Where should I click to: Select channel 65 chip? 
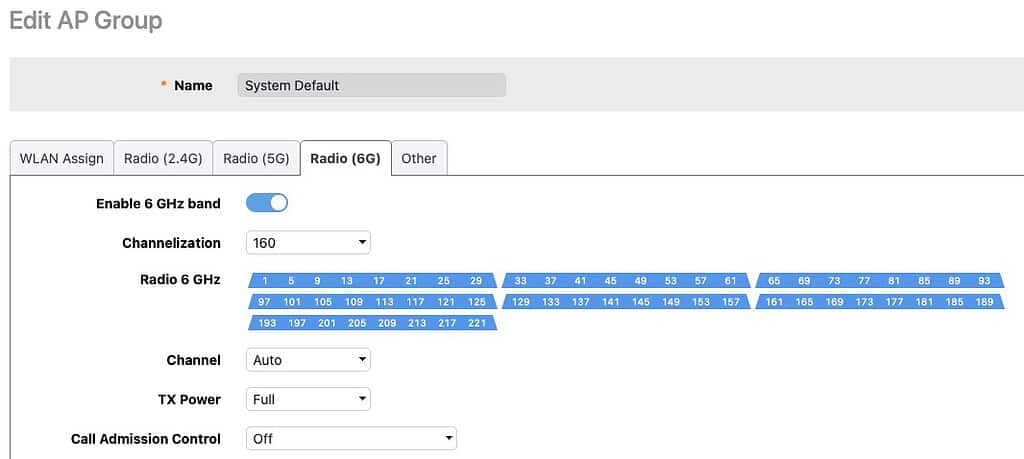(774, 281)
